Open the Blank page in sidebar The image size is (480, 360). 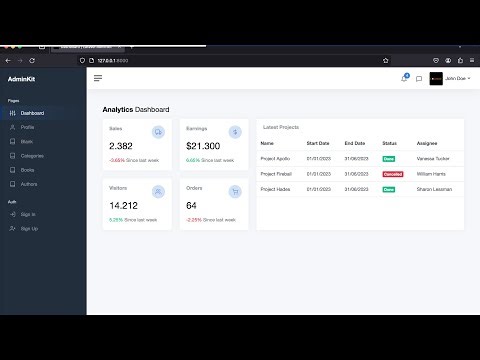[43, 142]
